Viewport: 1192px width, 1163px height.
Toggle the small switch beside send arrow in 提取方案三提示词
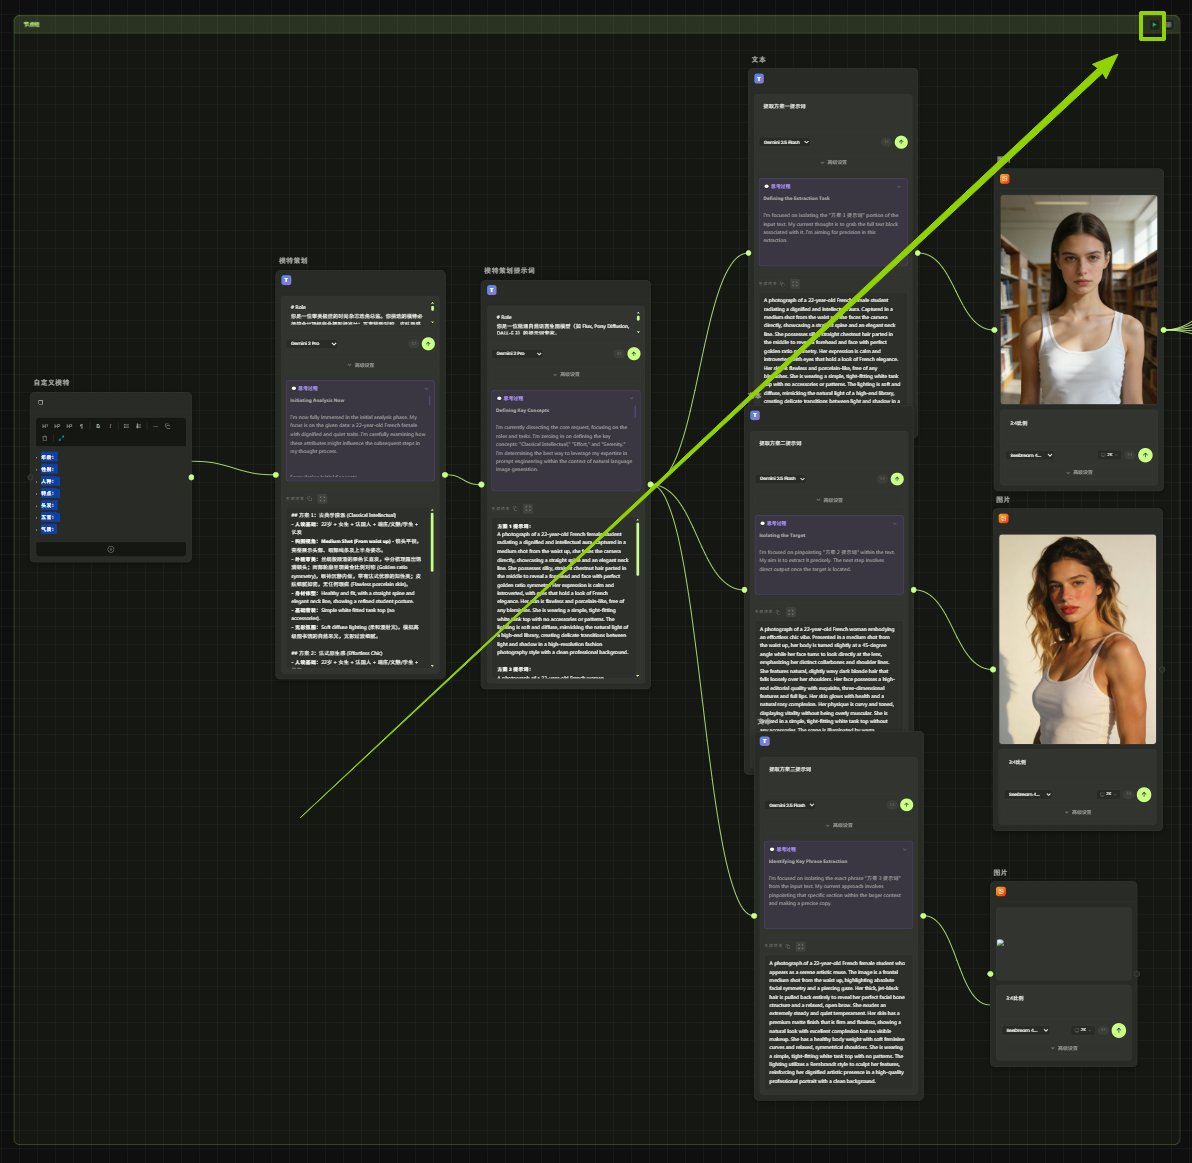tap(890, 805)
